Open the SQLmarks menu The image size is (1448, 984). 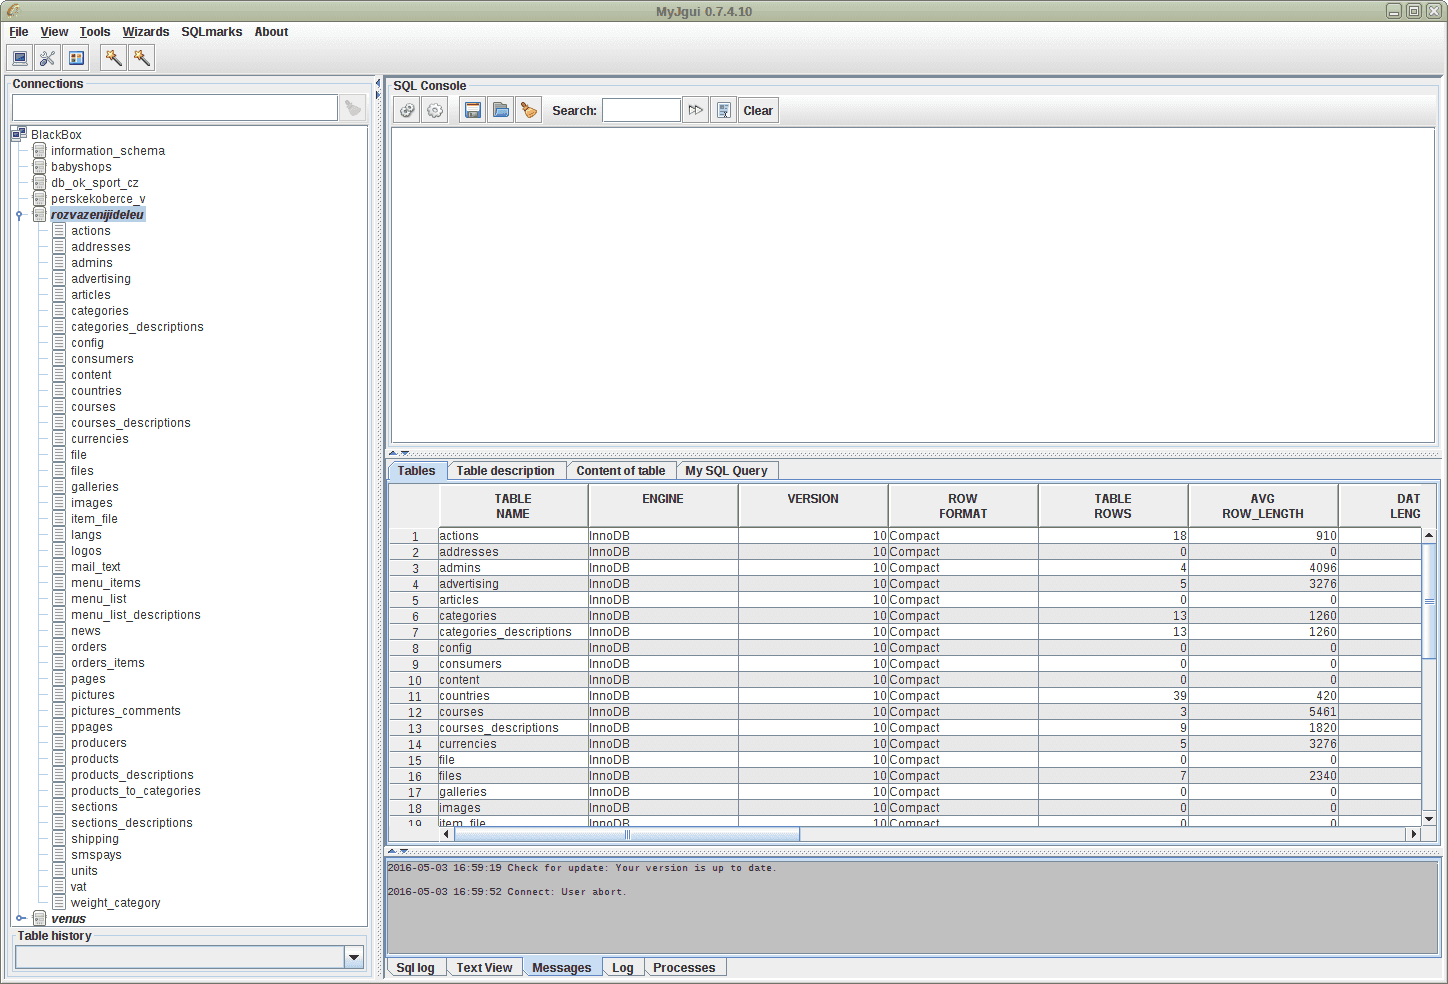(212, 32)
